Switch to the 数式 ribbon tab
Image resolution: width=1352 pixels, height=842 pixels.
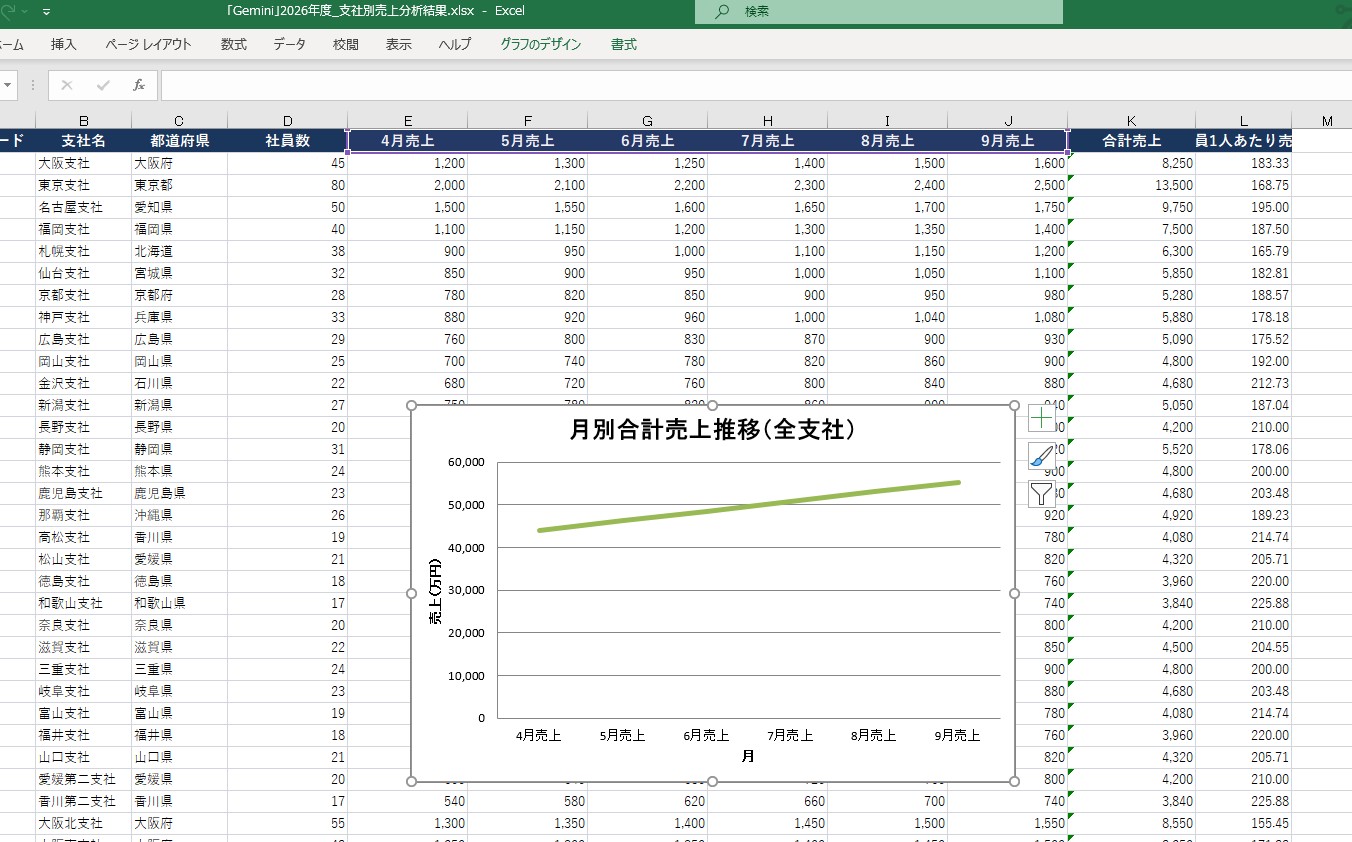point(234,44)
